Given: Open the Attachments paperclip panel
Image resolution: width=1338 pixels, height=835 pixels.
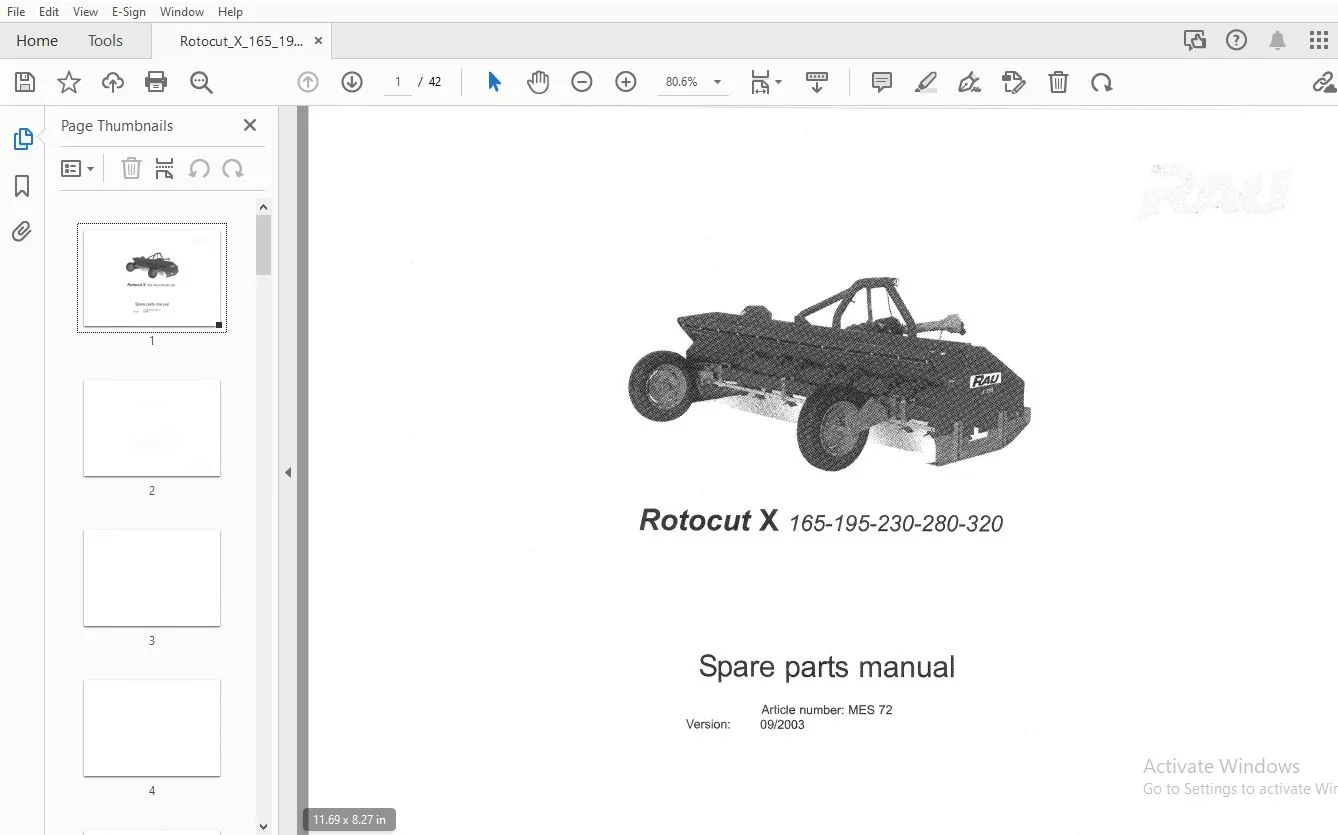Looking at the screenshot, I should pyautogui.click(x=22, y=232).
